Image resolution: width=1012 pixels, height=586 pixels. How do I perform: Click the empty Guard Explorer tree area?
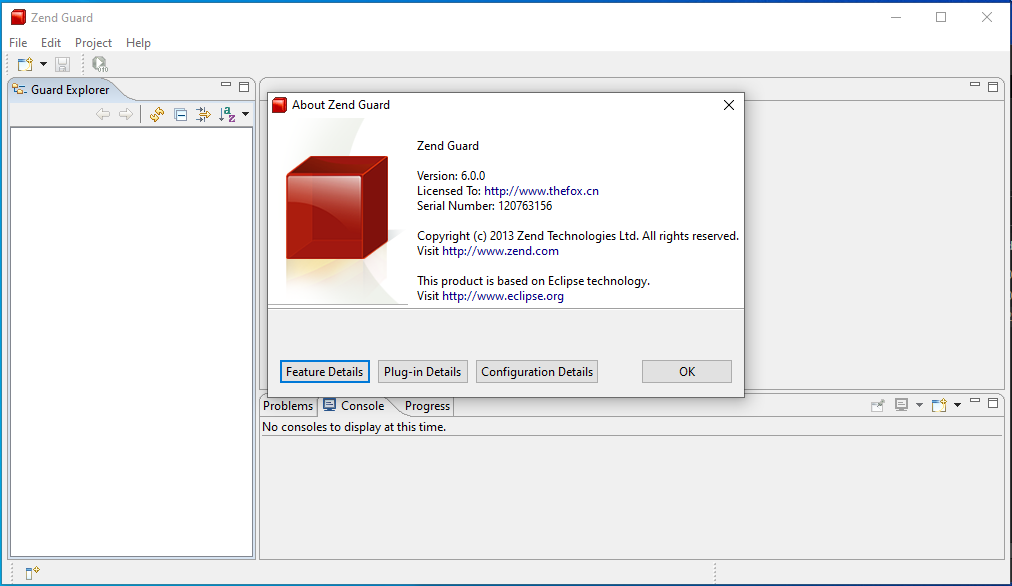tap(131, 342)
